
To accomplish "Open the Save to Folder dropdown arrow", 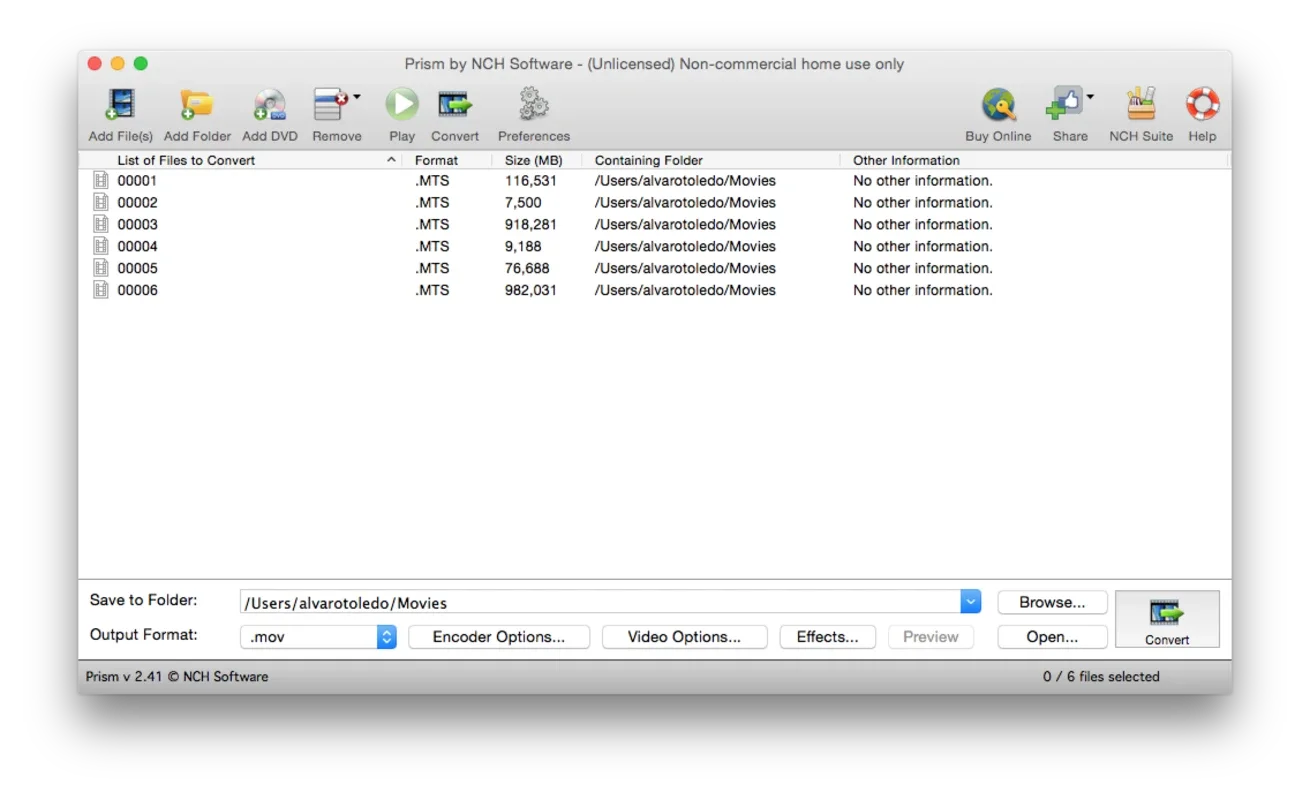I will tap(971, 602).
